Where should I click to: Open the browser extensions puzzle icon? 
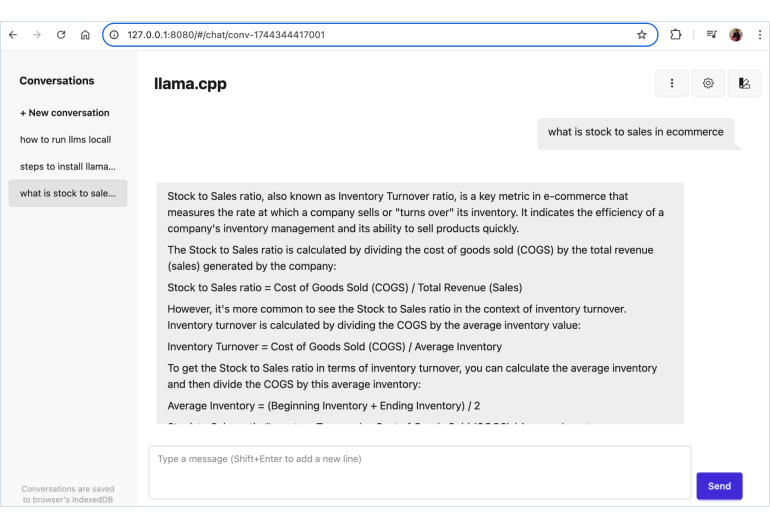[676, 35]
